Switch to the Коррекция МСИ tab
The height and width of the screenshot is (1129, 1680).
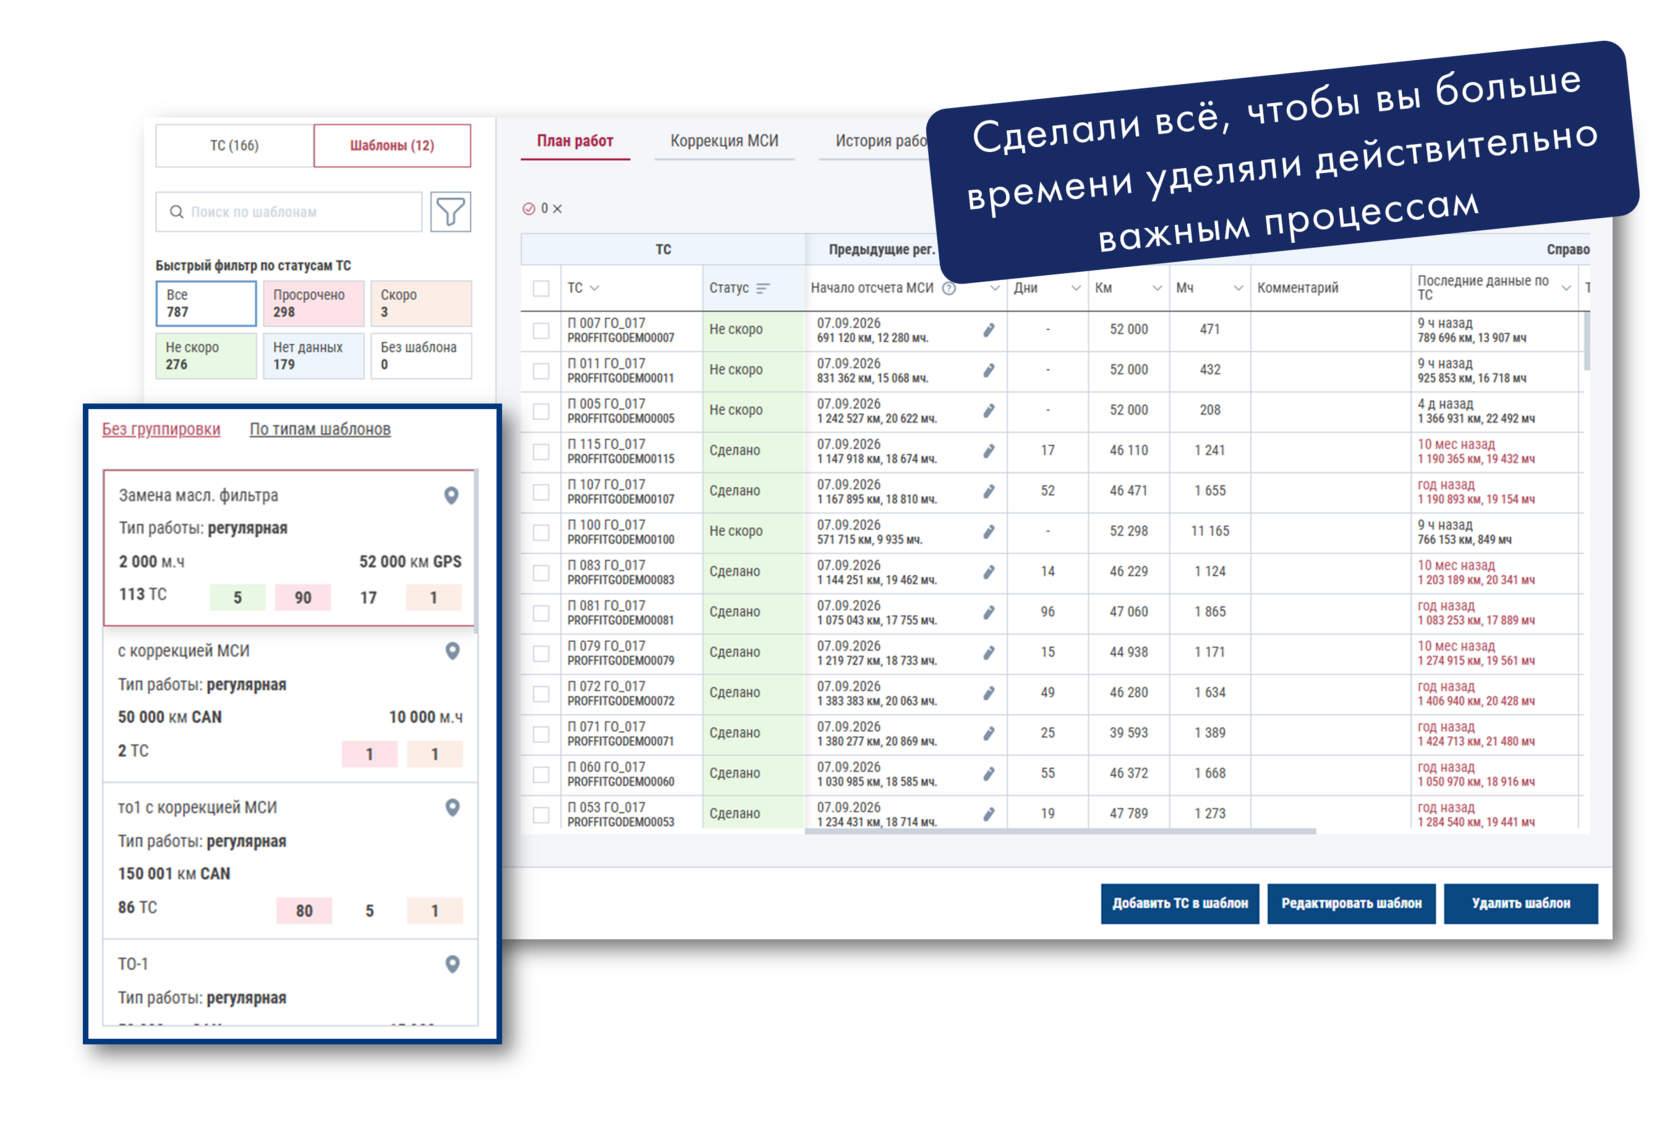(x=725, y=141)
